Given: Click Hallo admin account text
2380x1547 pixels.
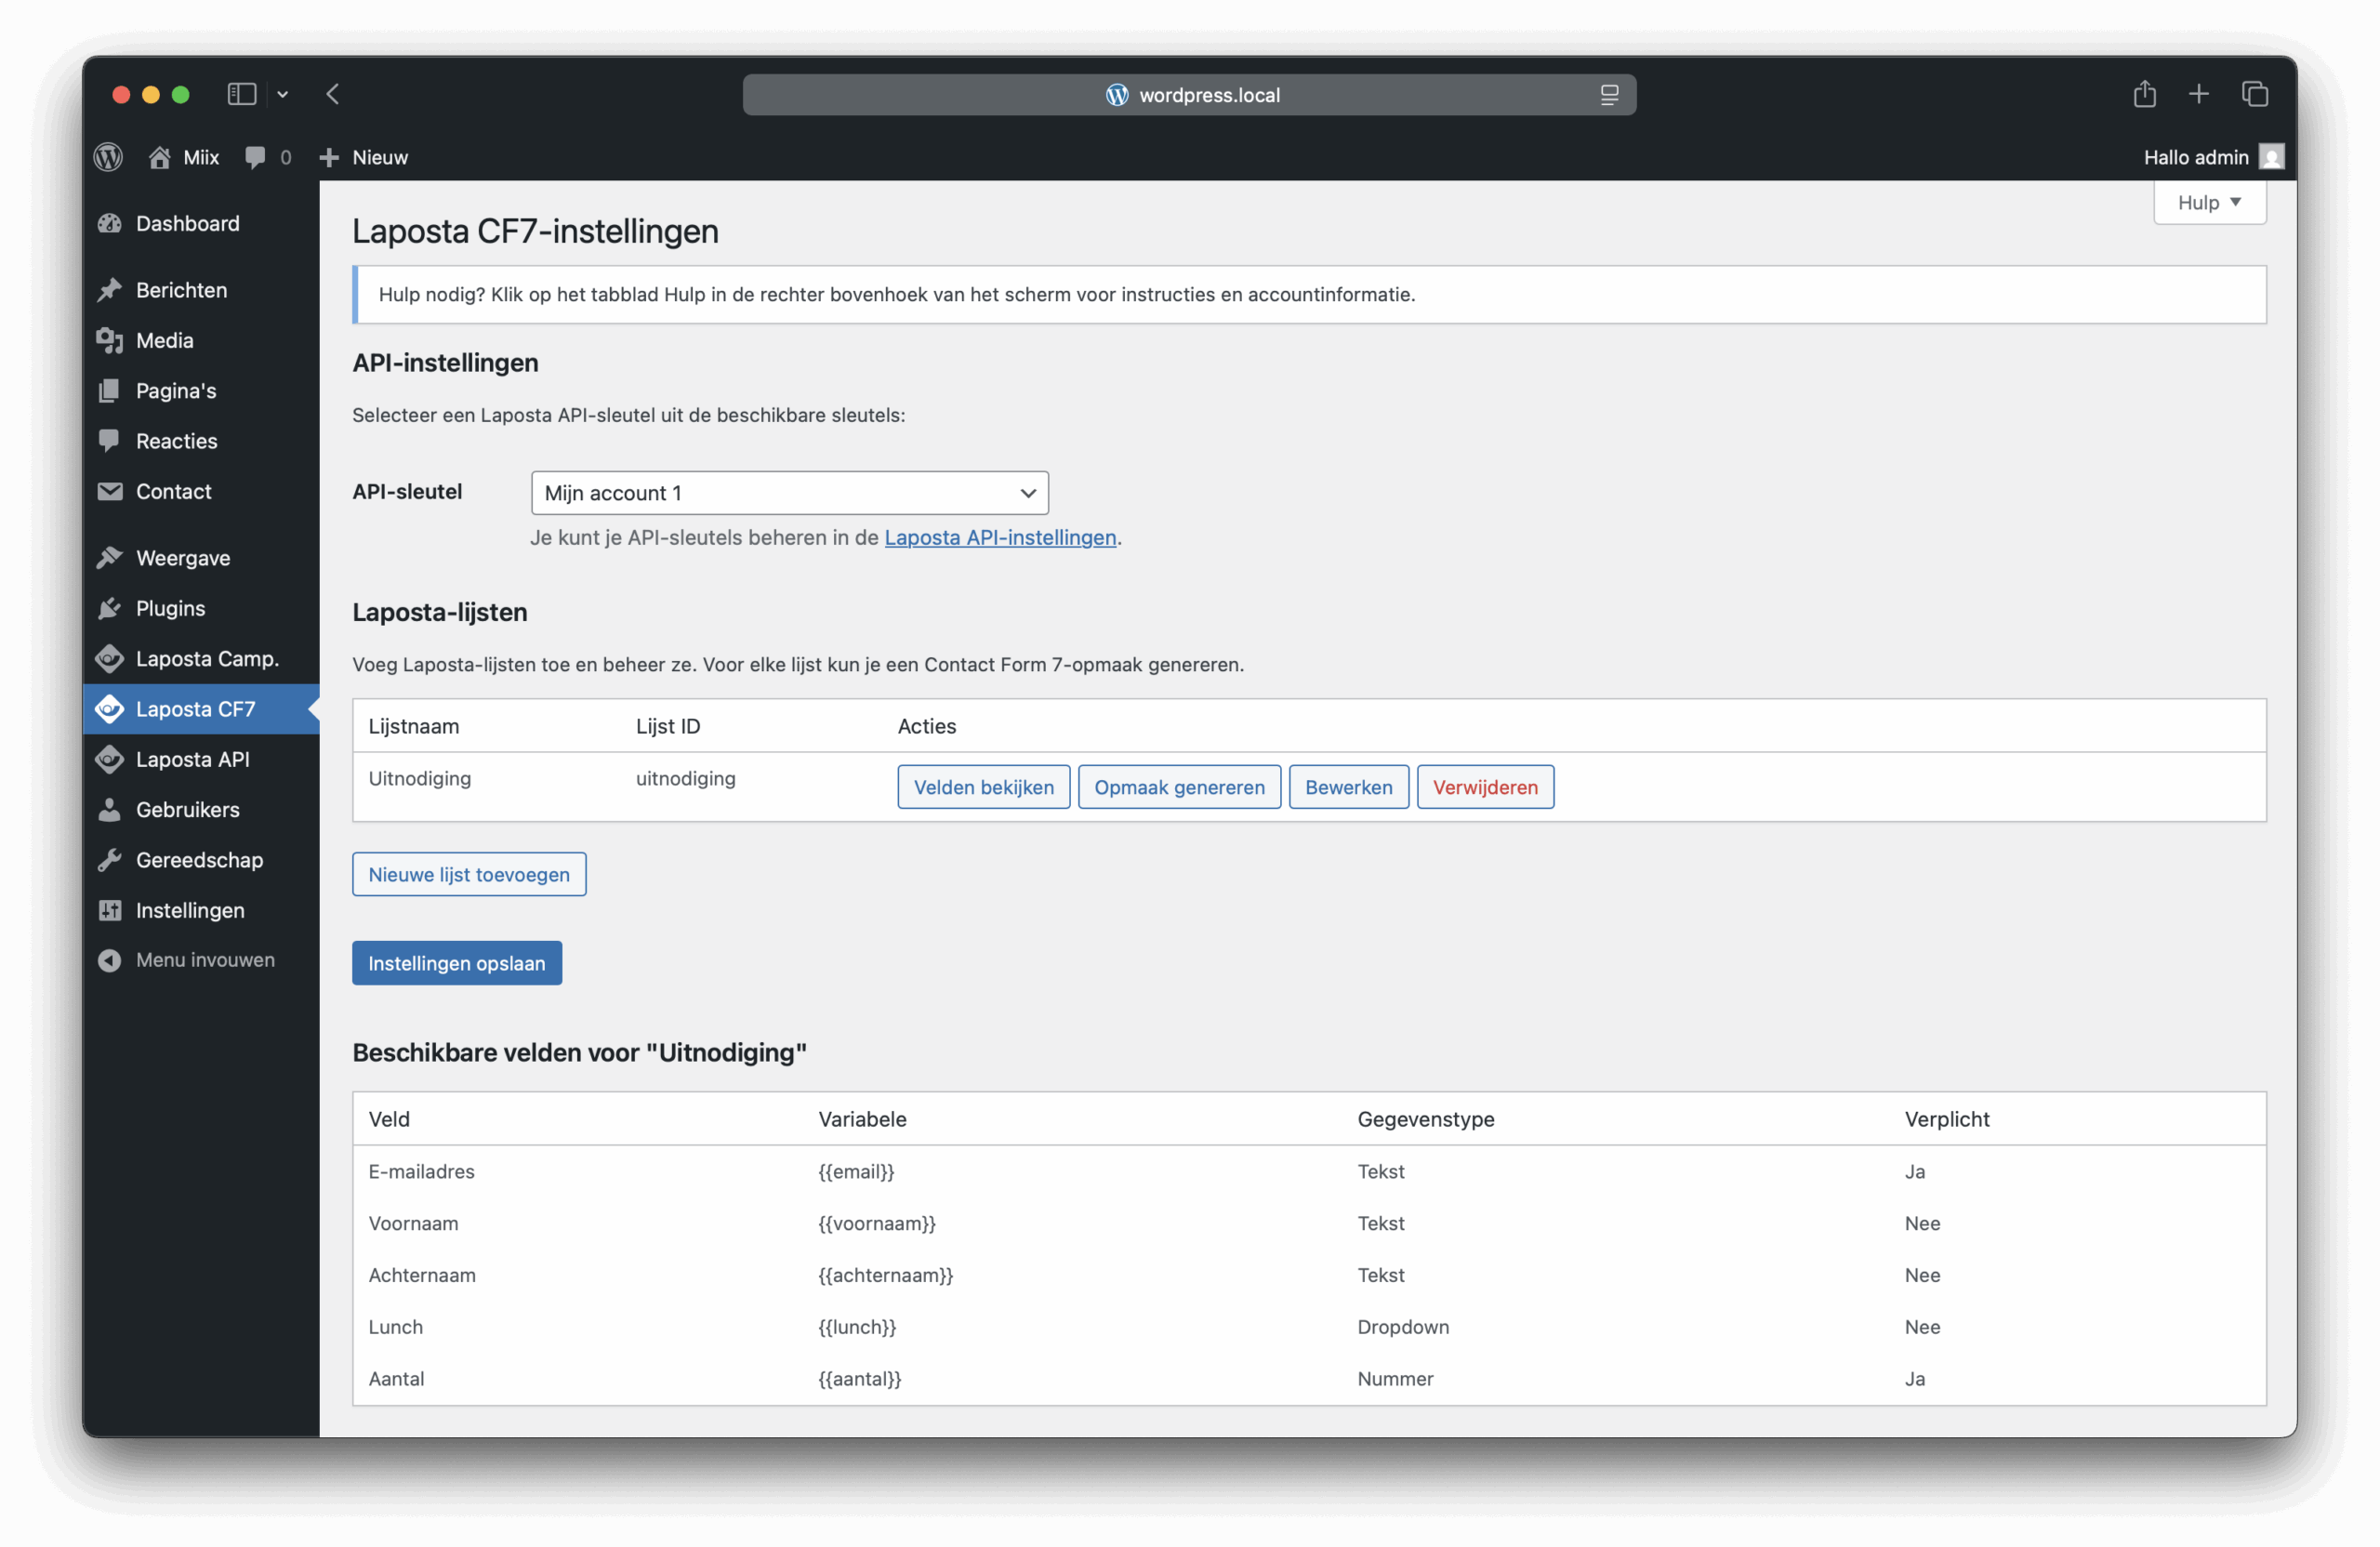Looking at the screenshot, I should pyautogui.click(x=2196, y=157).
